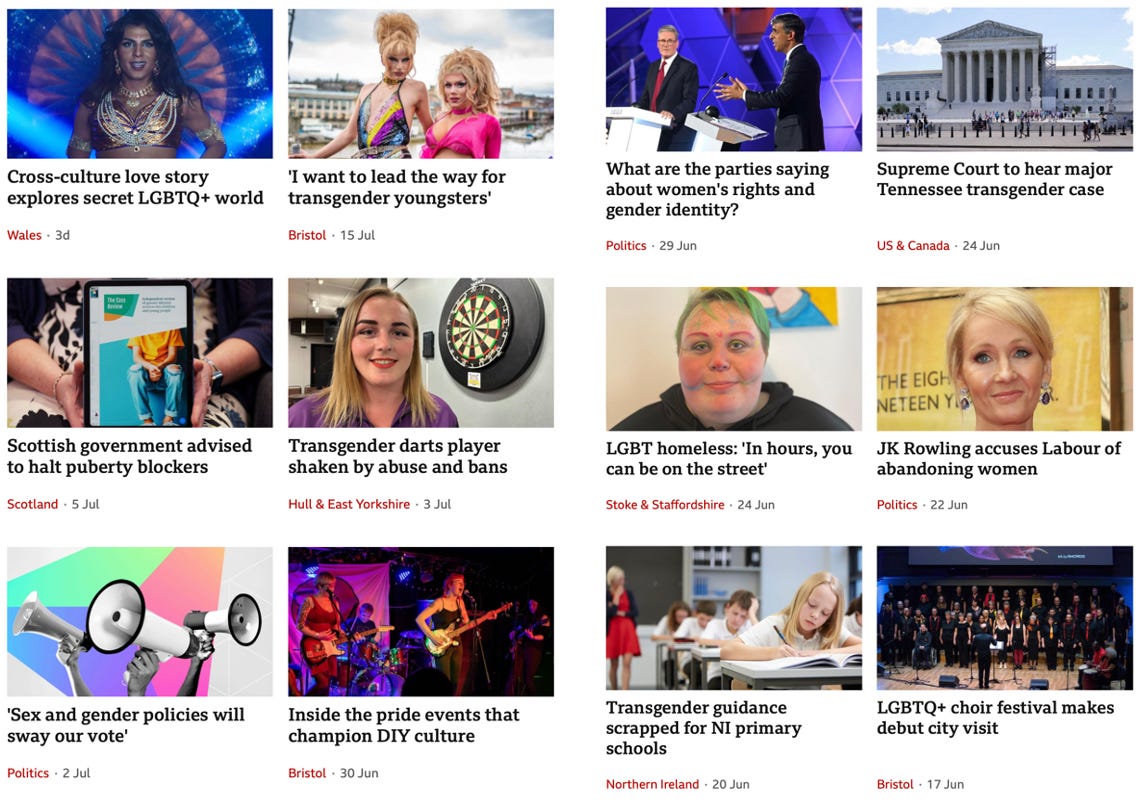The image size is (1144, 802).
Task: Open the LGBT homeless article headline
Action: [729, 458]
